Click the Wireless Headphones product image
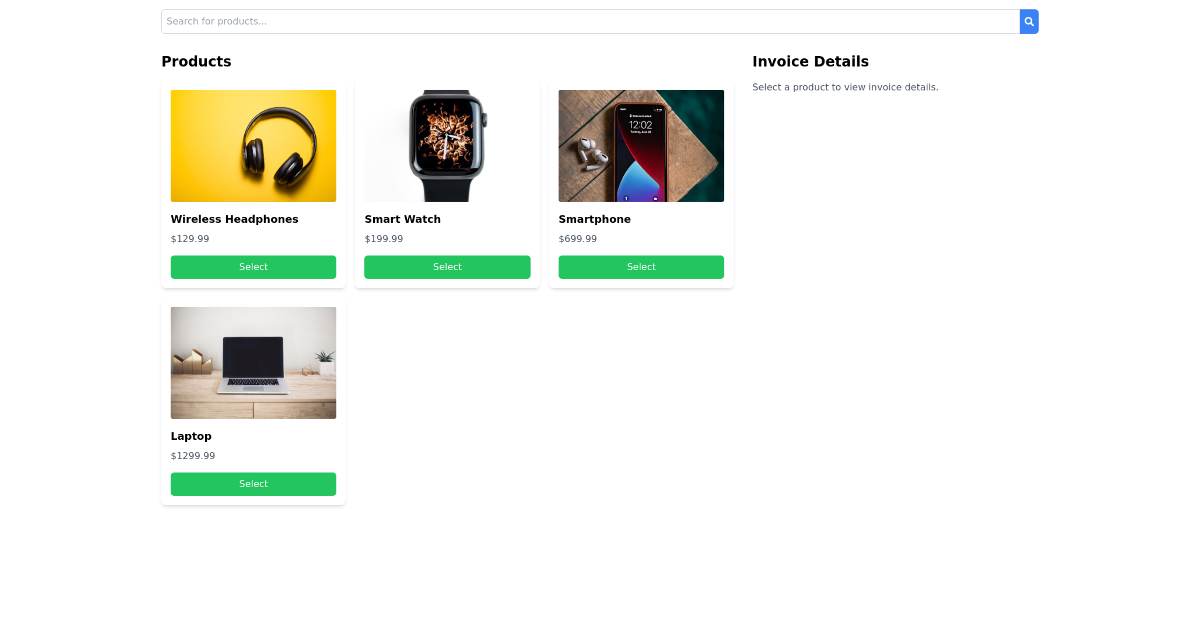Screen dimensions: 1200x630 (x=253, y=145)
